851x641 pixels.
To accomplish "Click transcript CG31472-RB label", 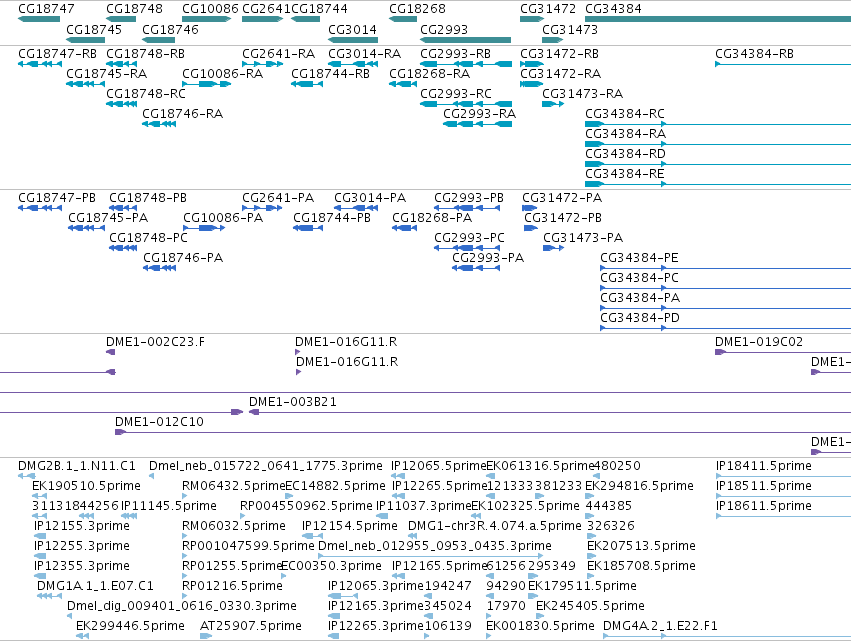I will click(x=560, y=54).
